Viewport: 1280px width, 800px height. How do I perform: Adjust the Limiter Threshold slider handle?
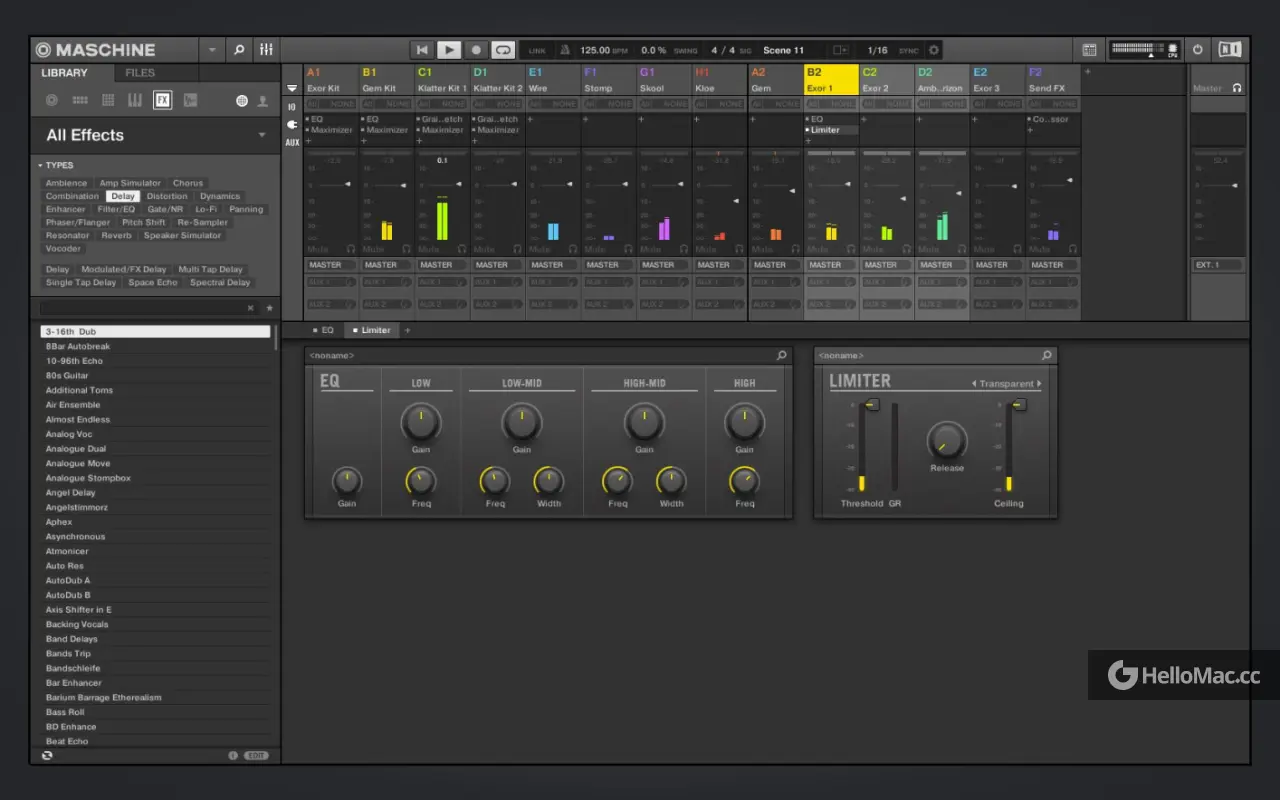(x=871, y=405)
